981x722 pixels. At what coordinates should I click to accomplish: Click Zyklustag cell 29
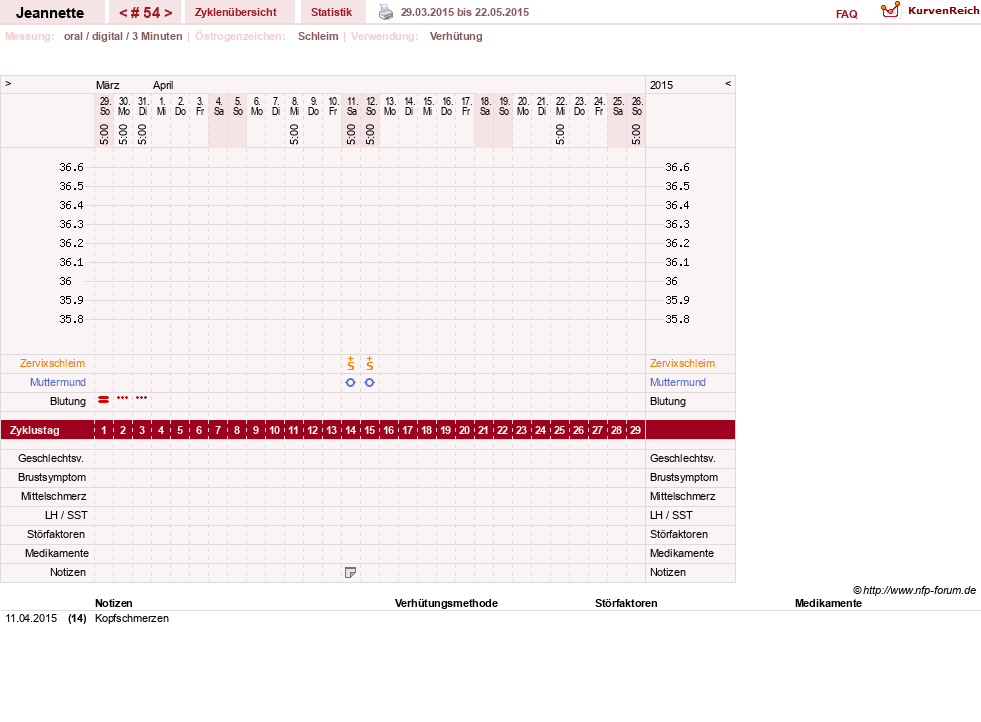click(636, 430)
